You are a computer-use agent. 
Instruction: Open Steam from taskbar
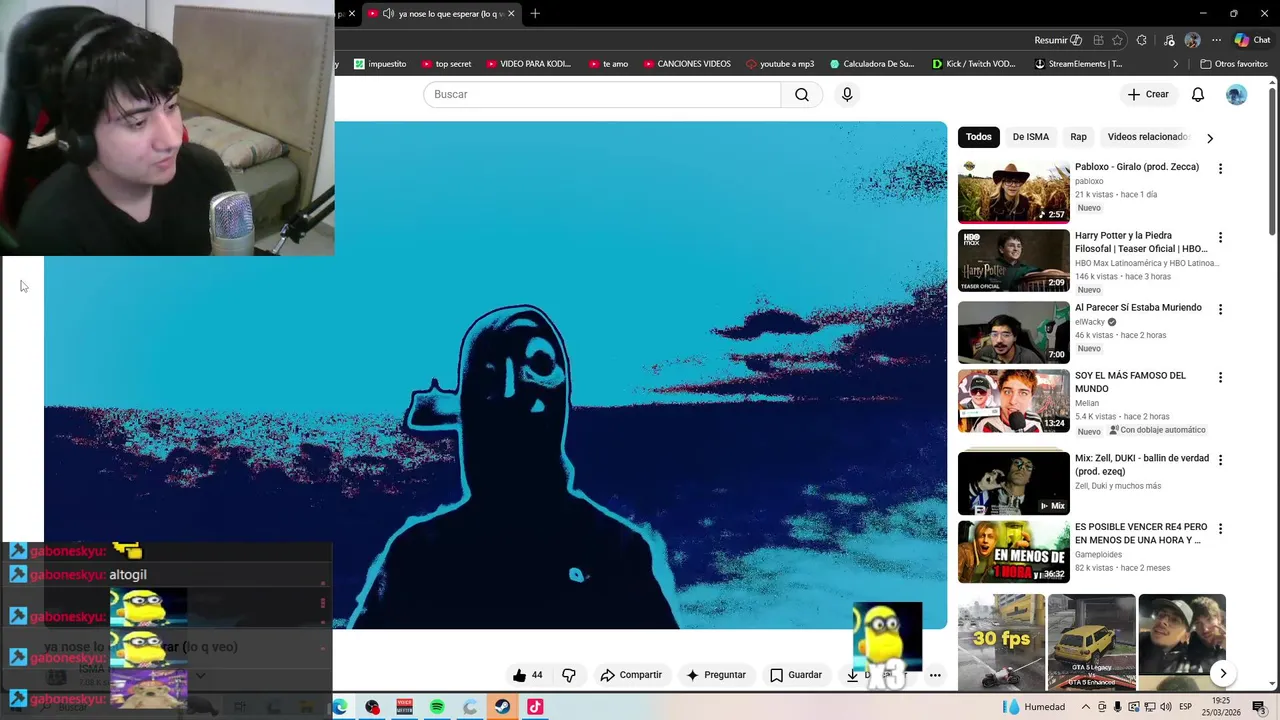click(x=502, y=707)
